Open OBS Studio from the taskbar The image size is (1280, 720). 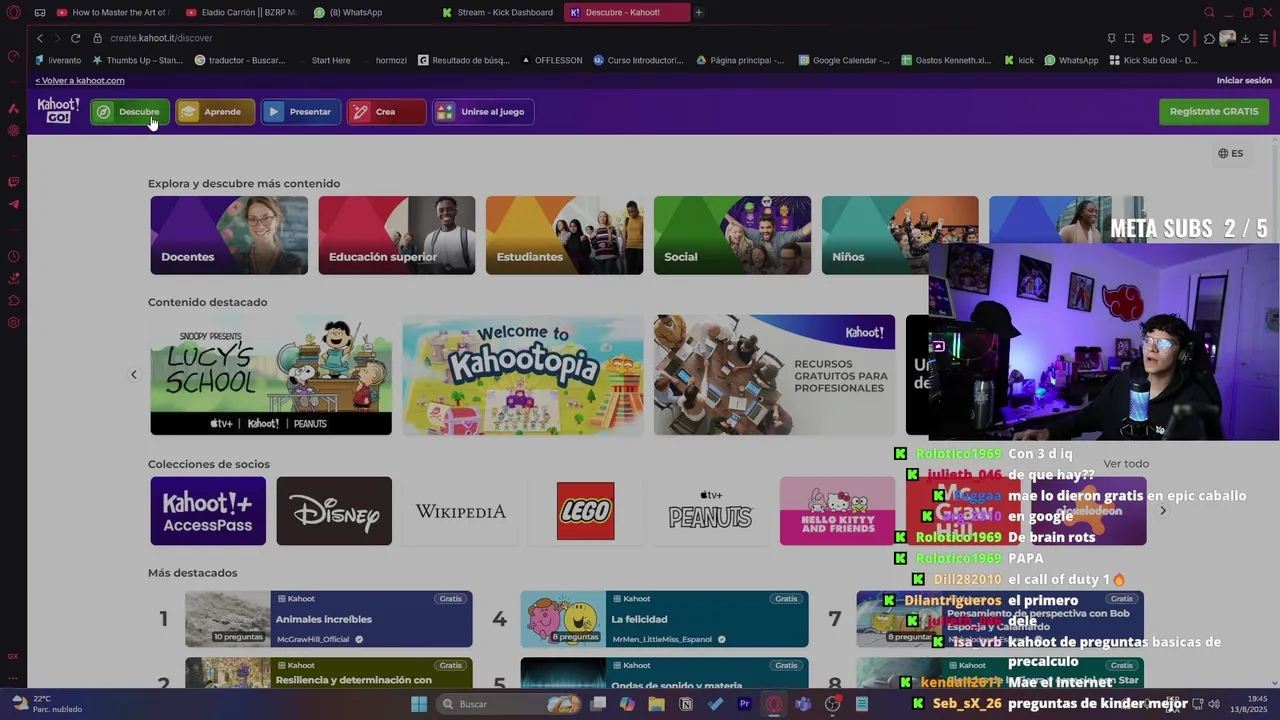832,704
